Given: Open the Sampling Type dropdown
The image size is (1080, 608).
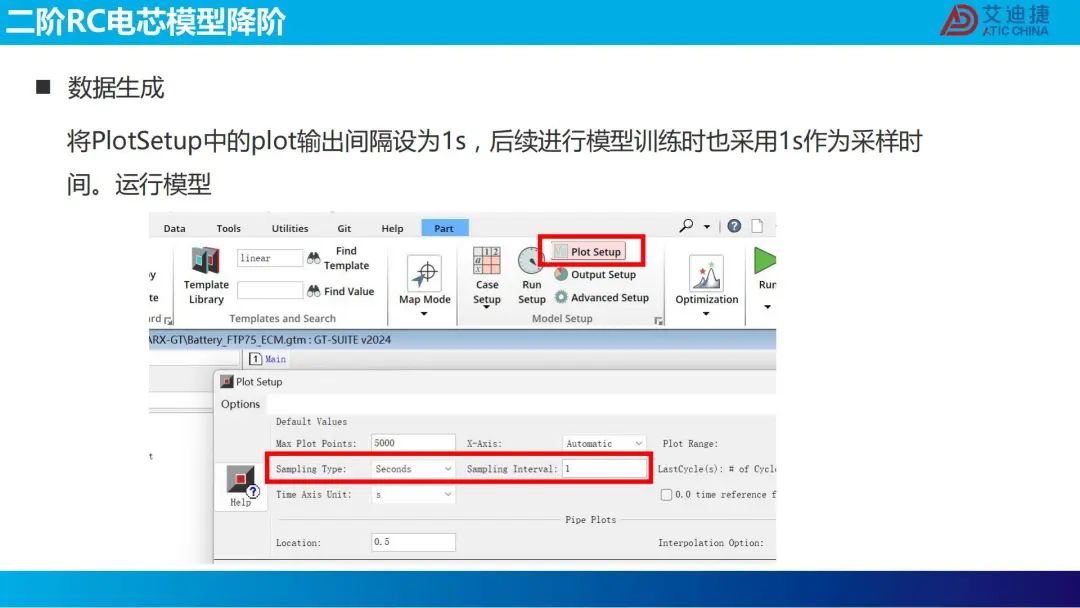Looking at the screenshot, I should tap(413, 469).
